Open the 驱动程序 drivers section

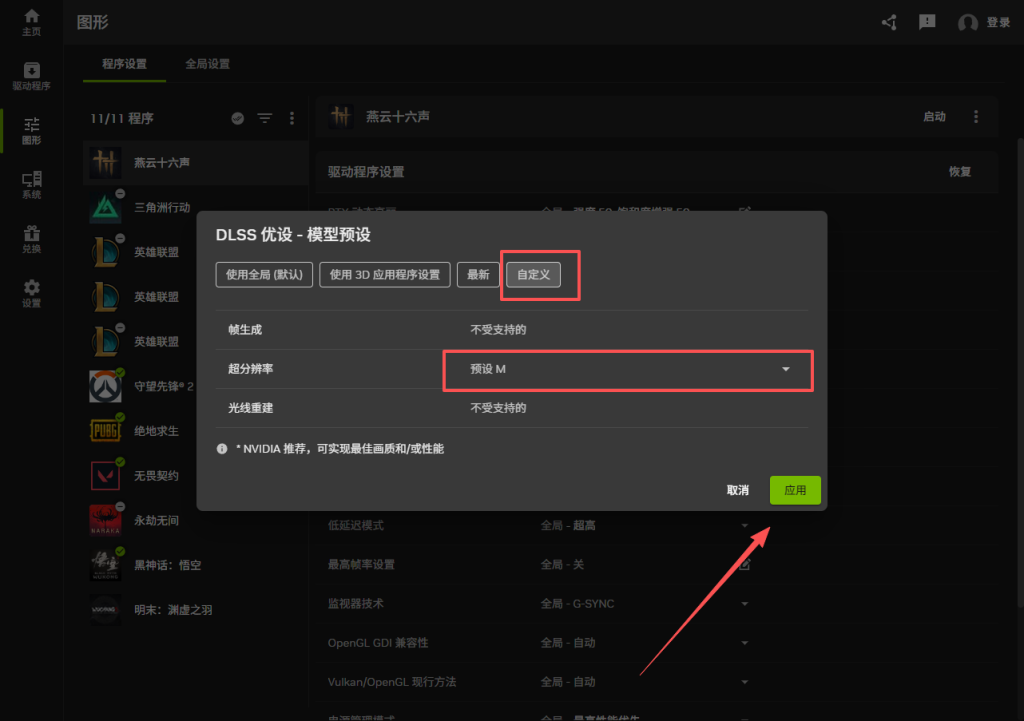pyautogui.click(x=32, y=76)
